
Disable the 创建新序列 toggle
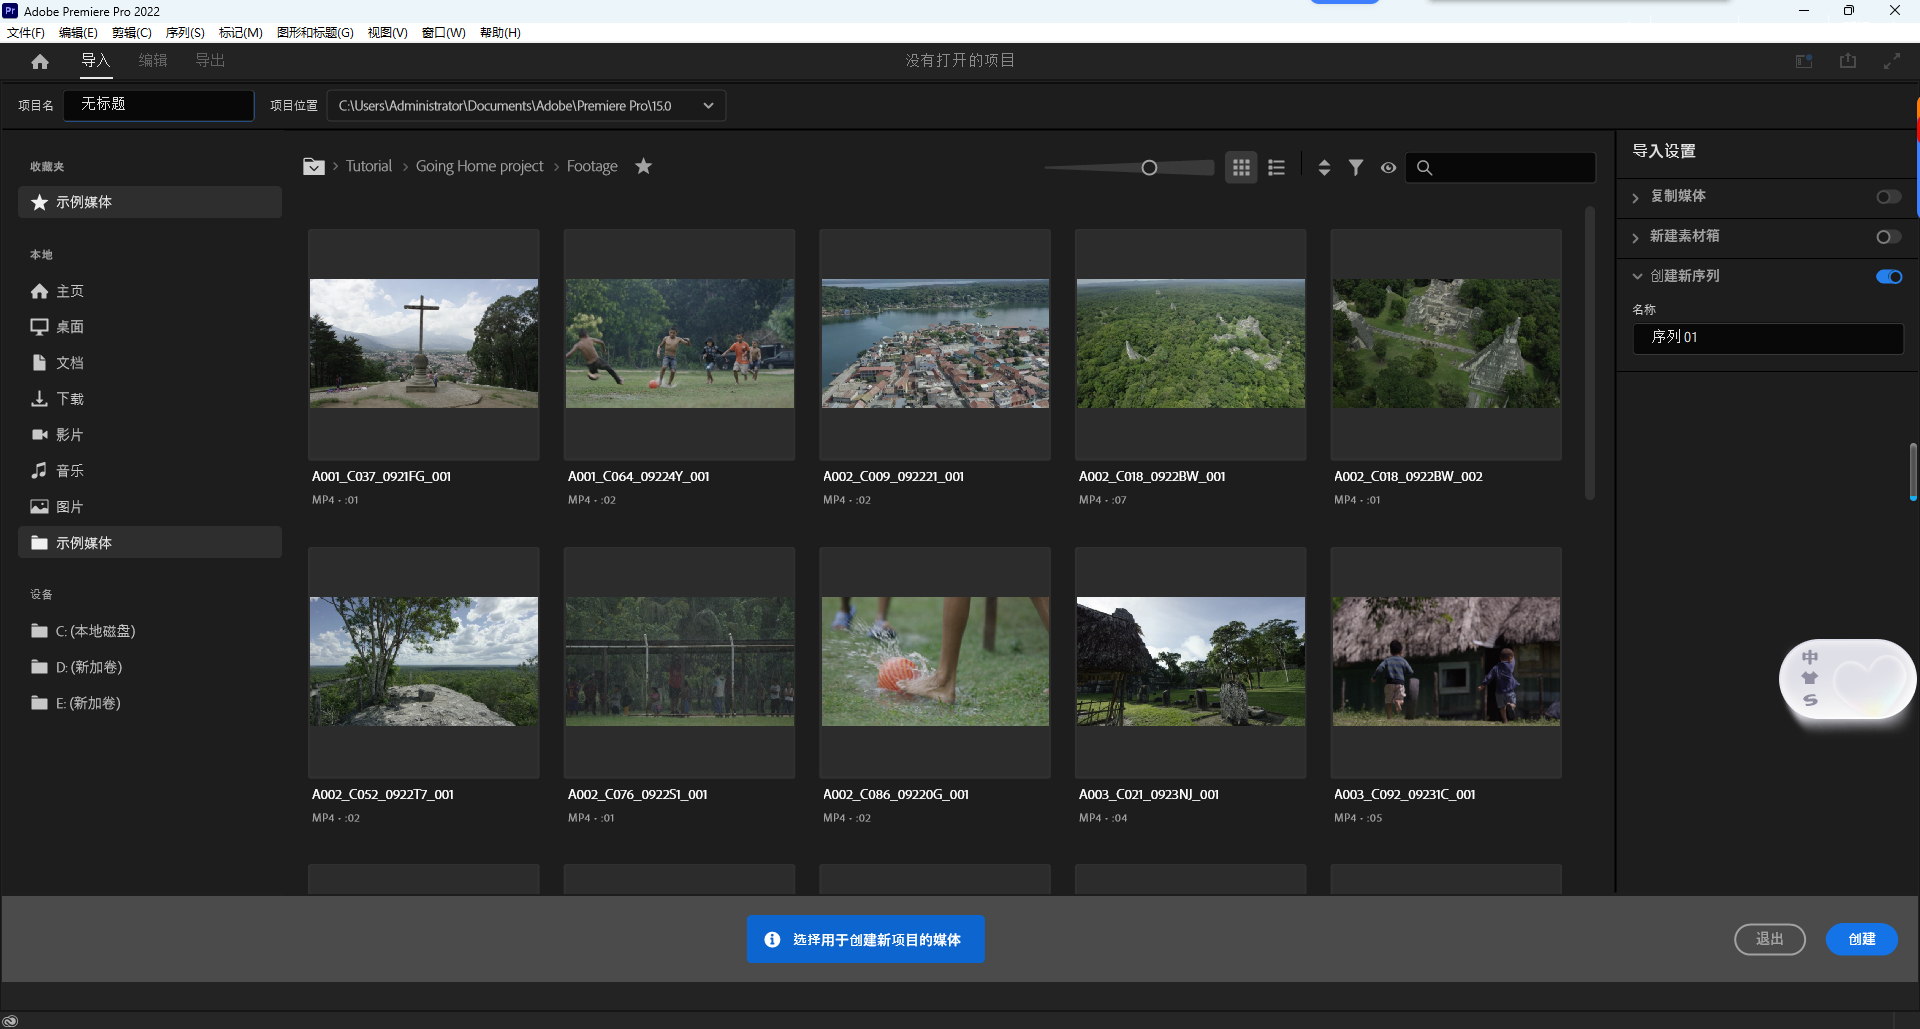tap(1890, 276)
